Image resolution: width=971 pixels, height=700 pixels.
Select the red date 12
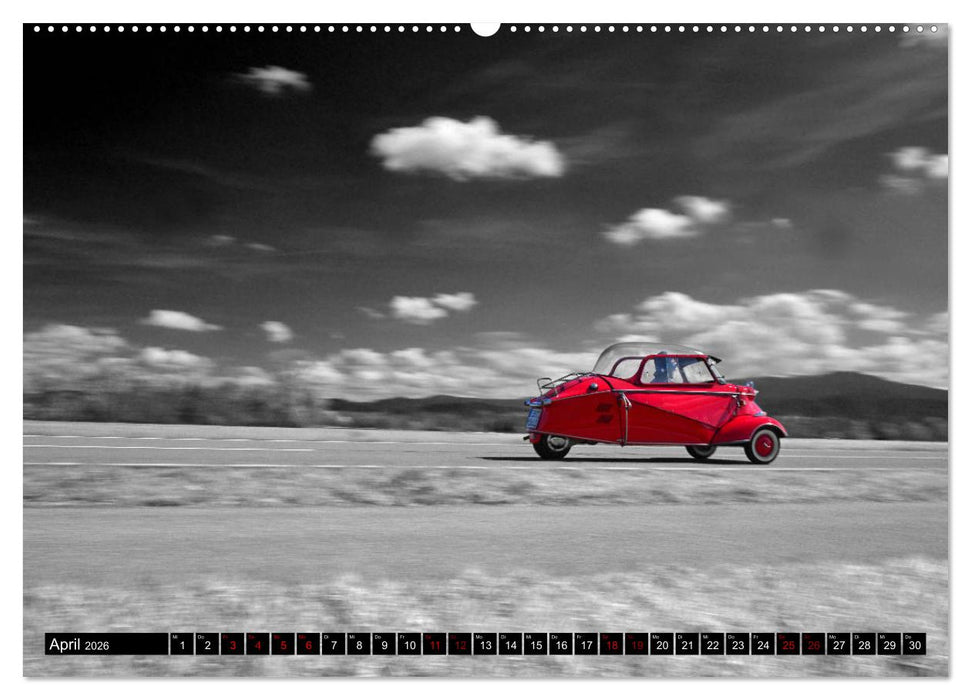(459, 646)
